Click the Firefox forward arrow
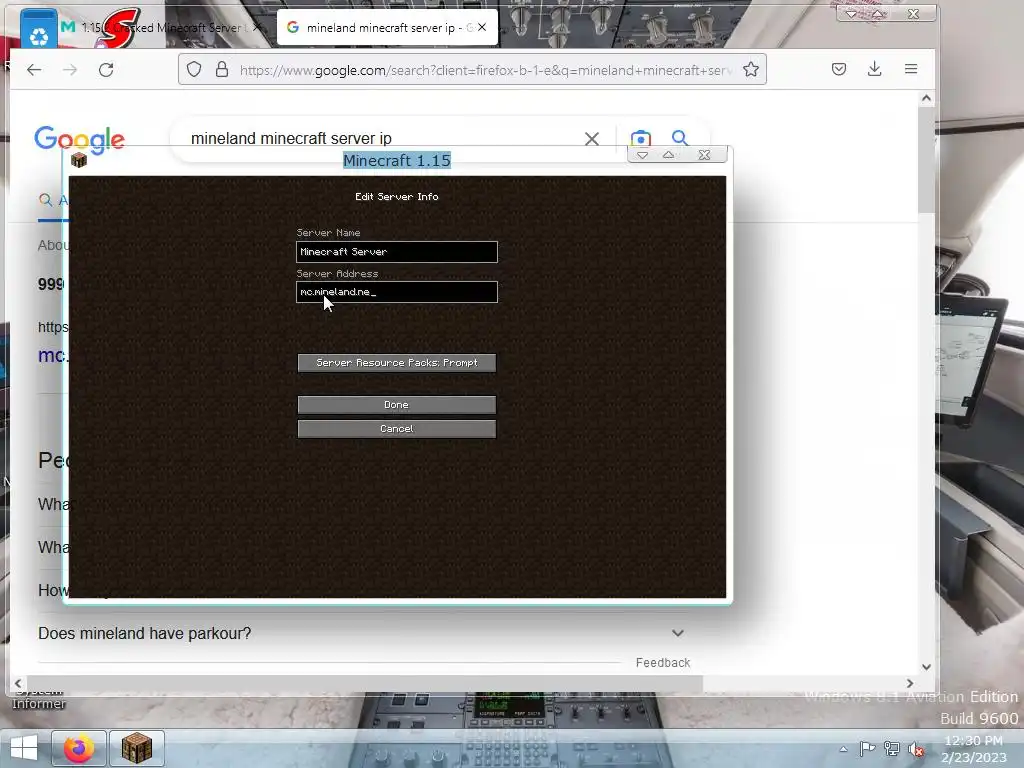This screenshot has height=768, width=1024. 70,69
